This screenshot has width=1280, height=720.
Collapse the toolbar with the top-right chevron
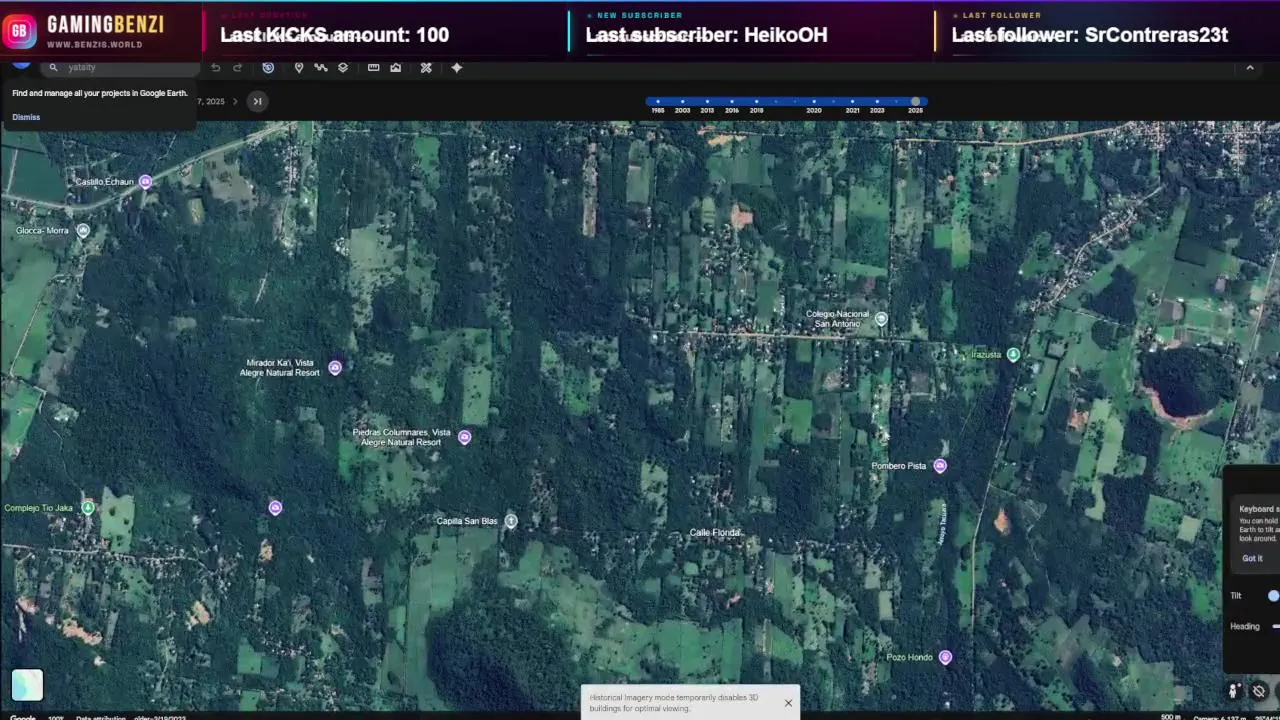point(1250,68)
